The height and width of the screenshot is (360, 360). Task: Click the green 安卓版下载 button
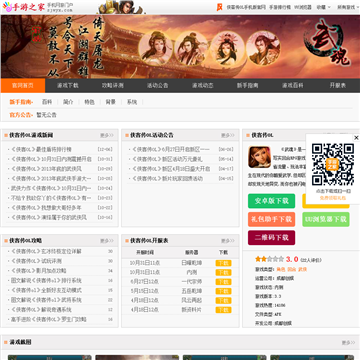(272, 201)
